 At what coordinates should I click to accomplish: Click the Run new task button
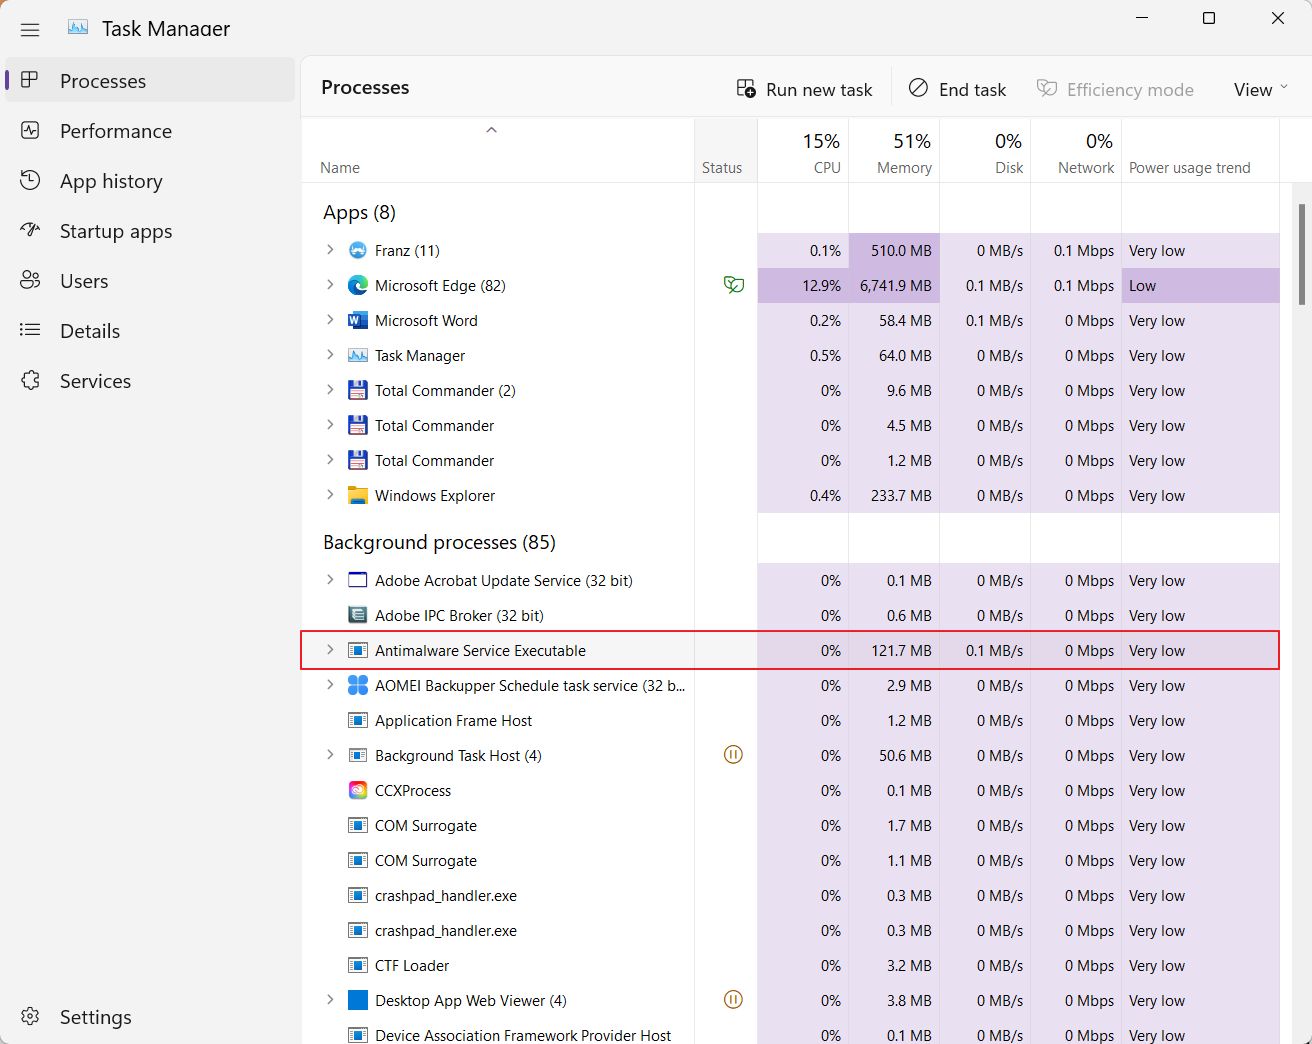pyautogui.click(x=804, y=89)
